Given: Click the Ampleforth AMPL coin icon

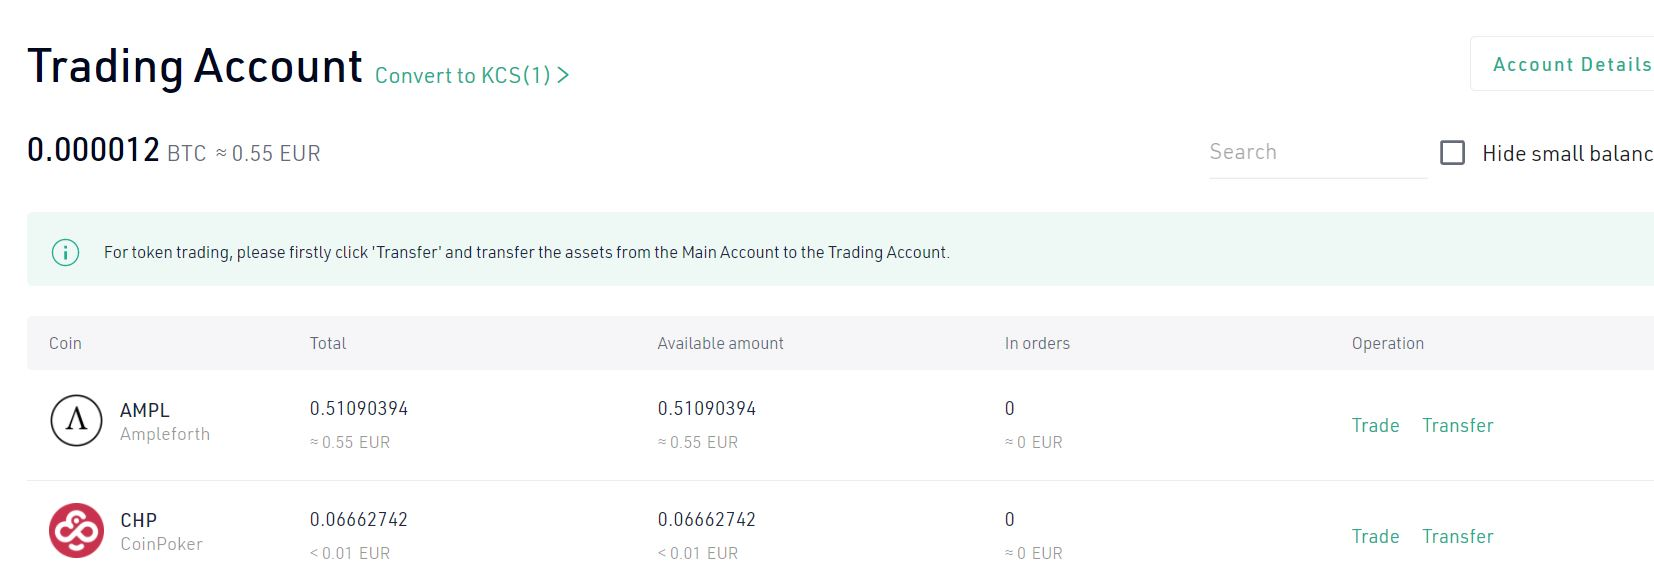Looking at the screenshot, I should click(76, 420).
